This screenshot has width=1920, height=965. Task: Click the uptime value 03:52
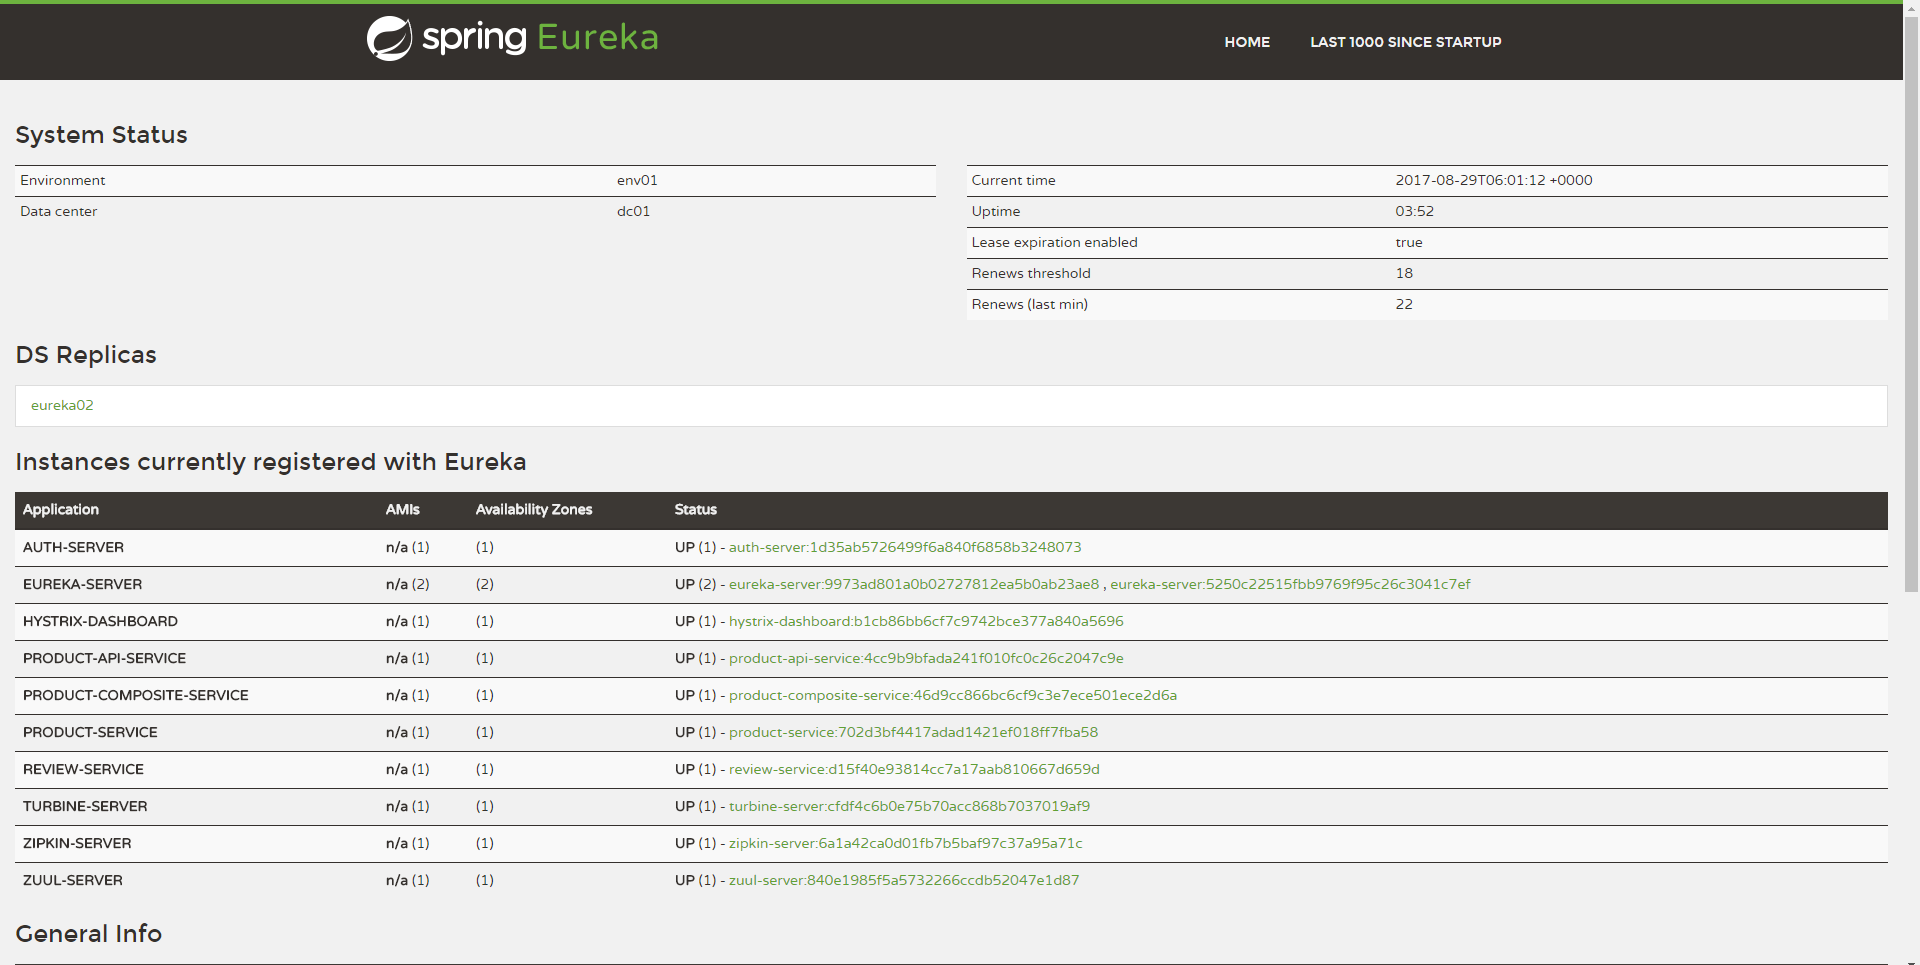(1415, 211)
